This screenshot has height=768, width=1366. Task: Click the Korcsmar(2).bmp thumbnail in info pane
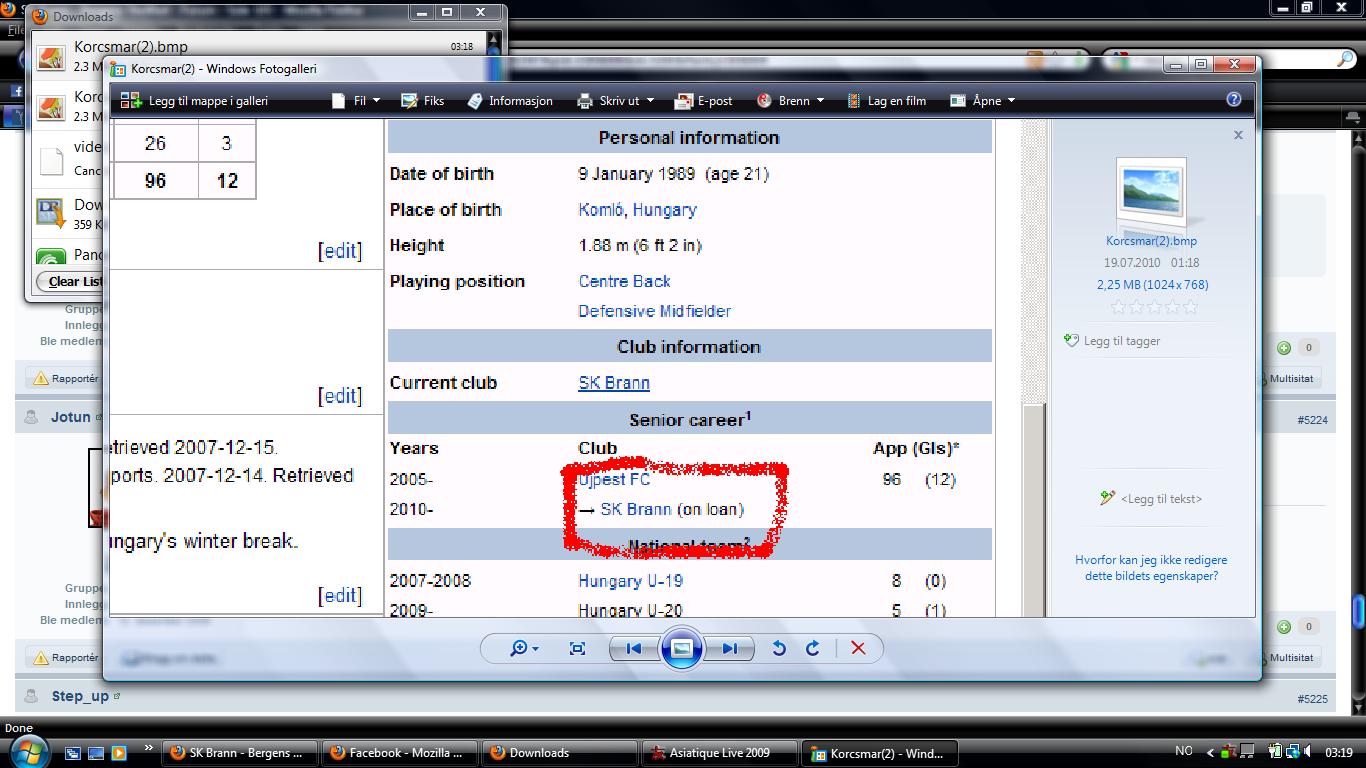(1151, 193)
